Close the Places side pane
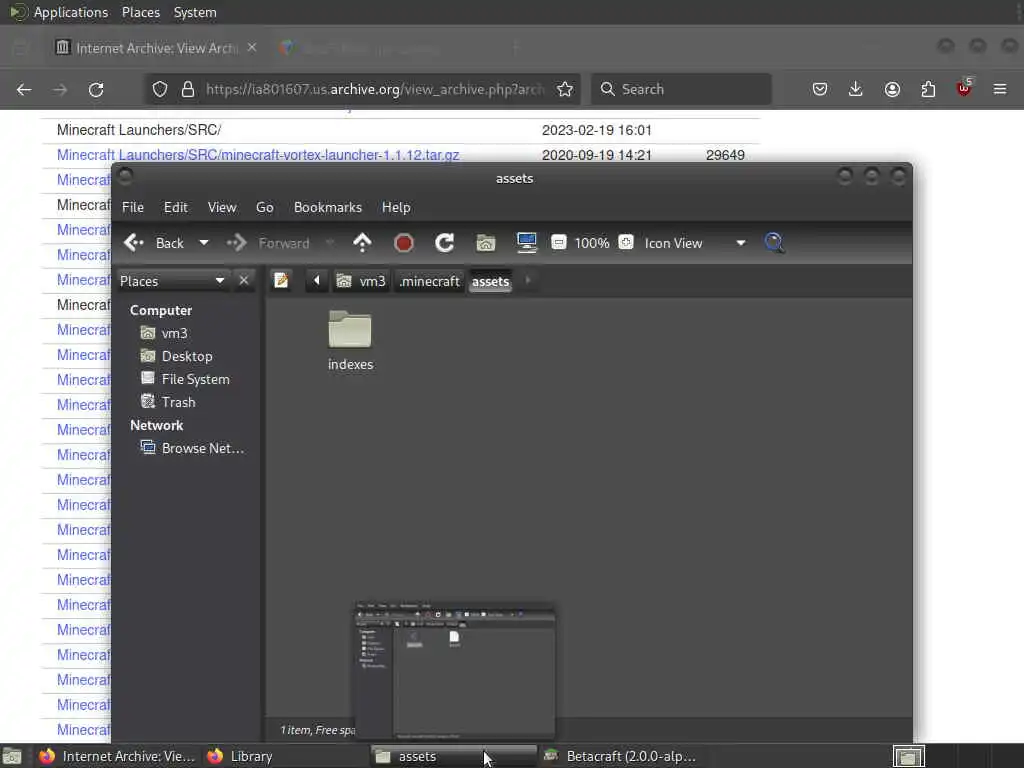The height and width of the screenshot is (768, 1024). tap(244, 280)
